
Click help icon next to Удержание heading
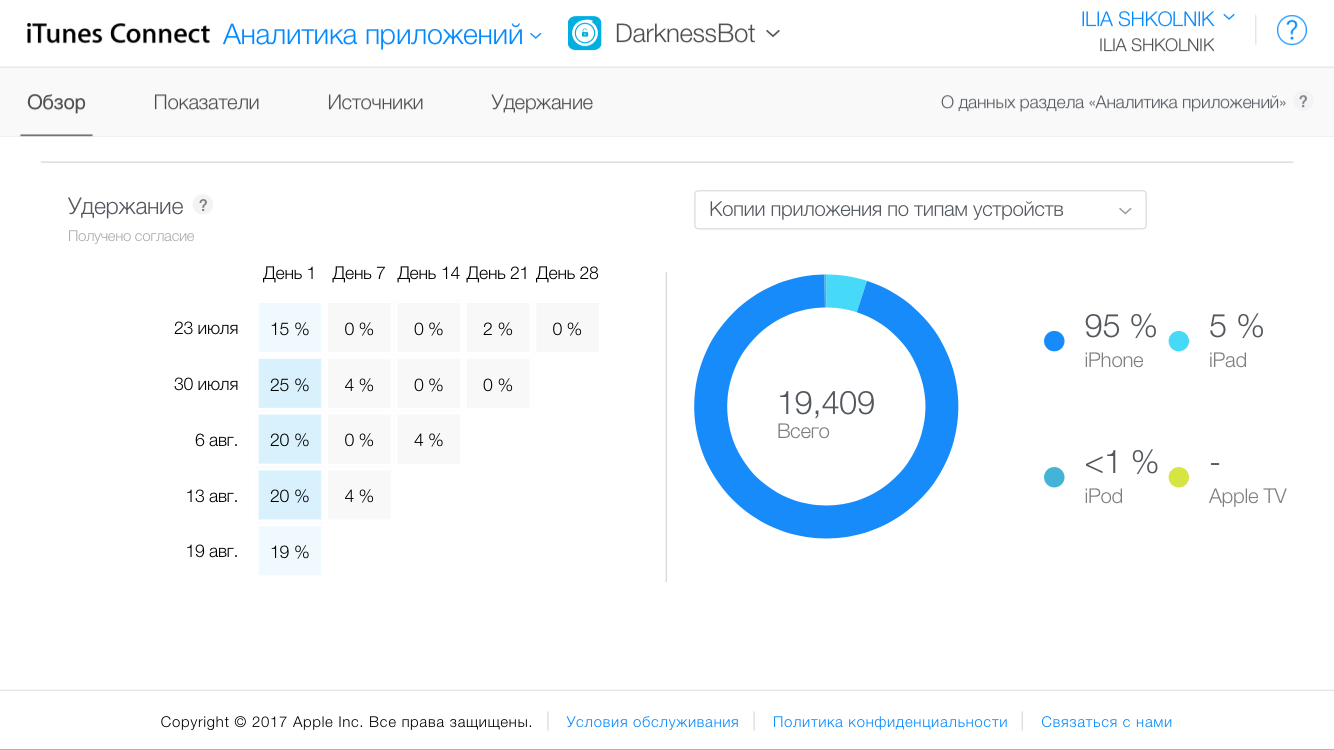203,205
